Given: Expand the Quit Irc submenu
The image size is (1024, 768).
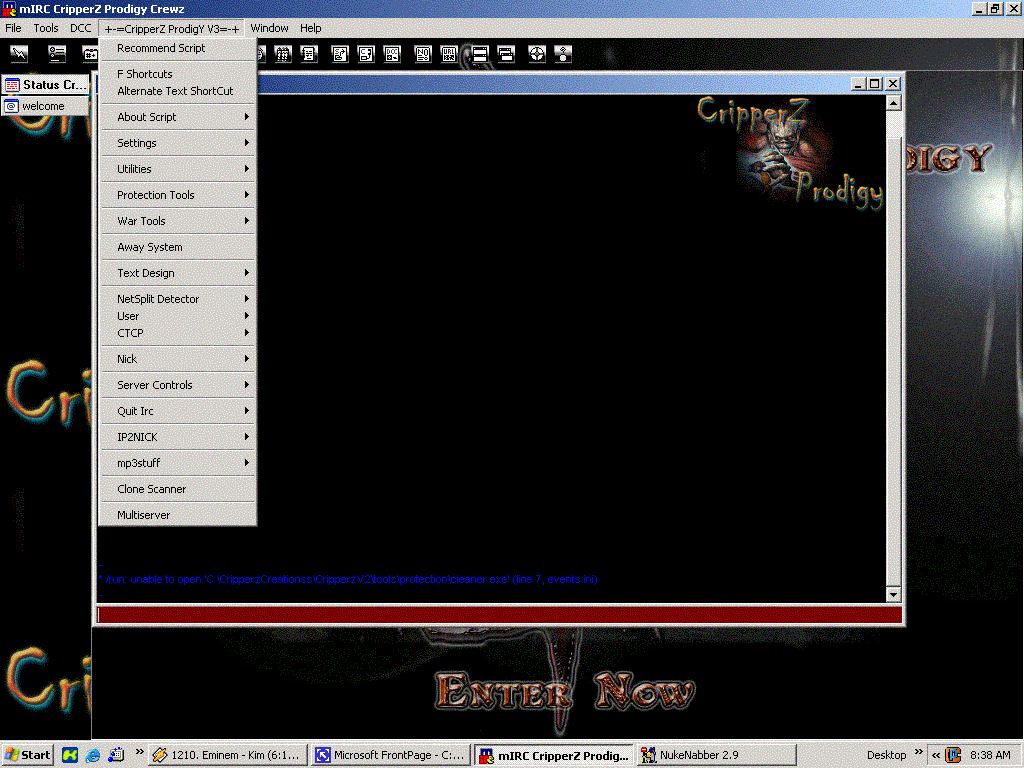Looking at the screenshot, I should [x=178, y=411].
